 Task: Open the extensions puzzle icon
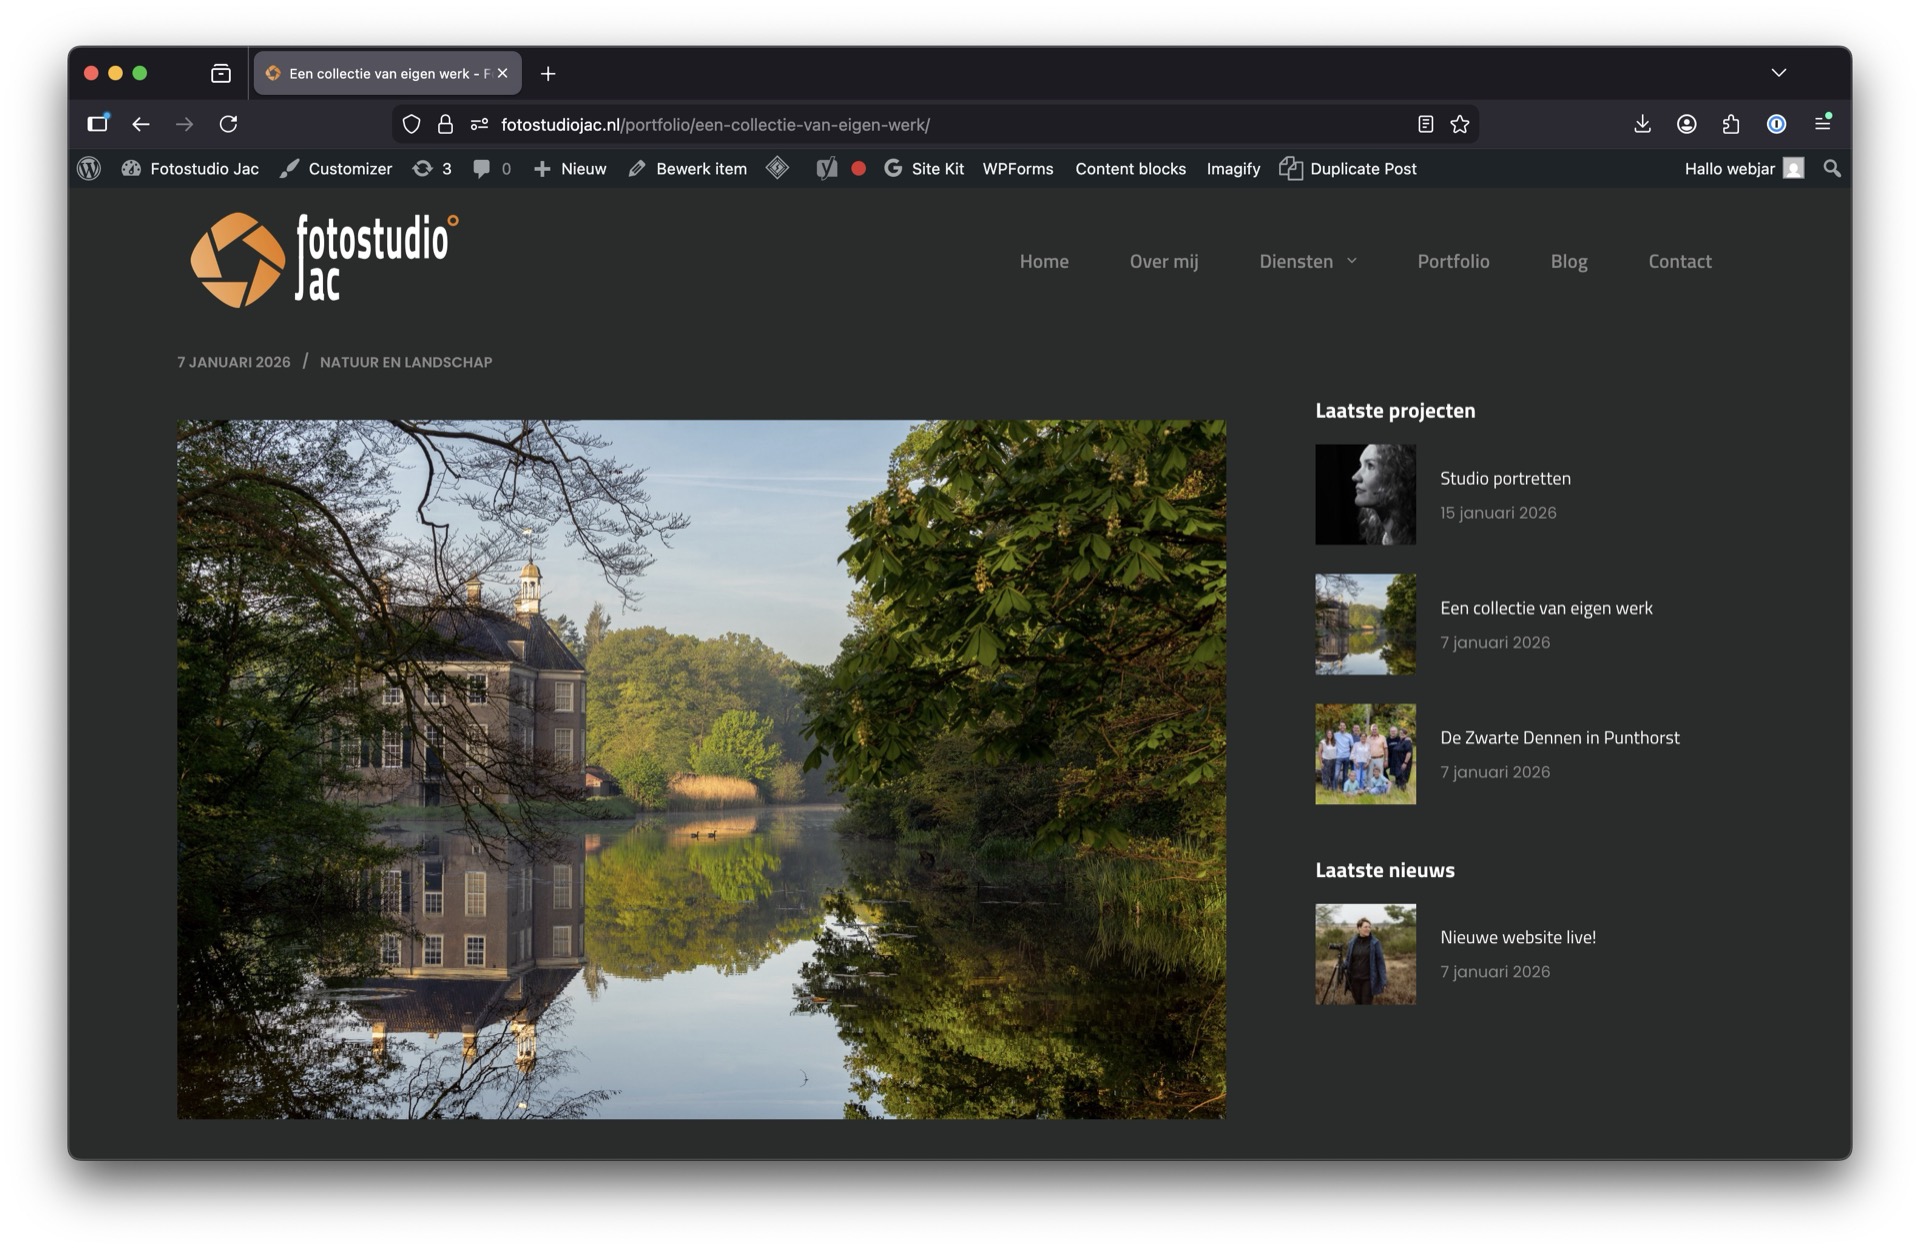click(1731, 124)
